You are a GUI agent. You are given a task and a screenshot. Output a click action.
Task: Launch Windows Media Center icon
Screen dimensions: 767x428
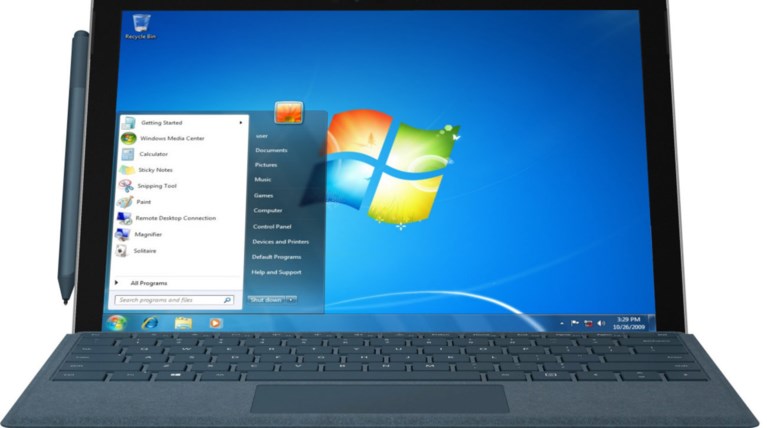(129, 138)
